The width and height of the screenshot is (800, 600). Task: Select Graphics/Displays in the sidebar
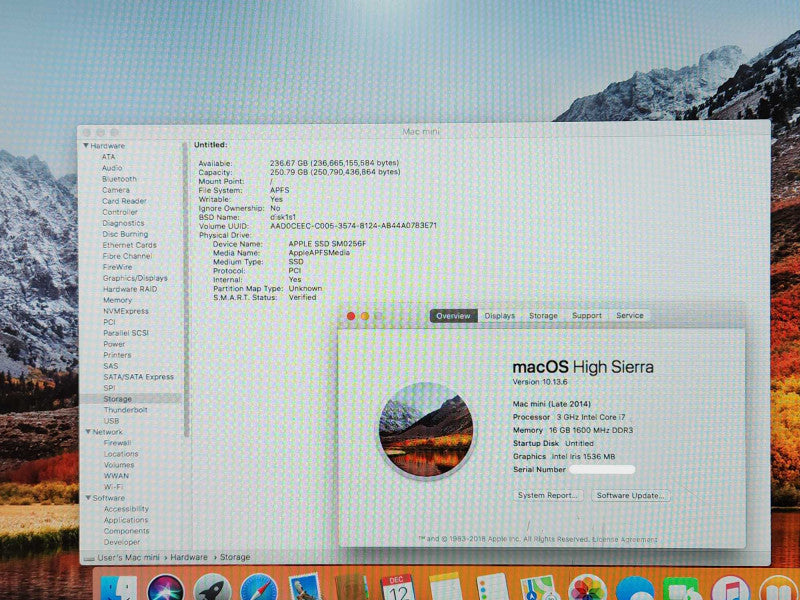click(135, 278)
